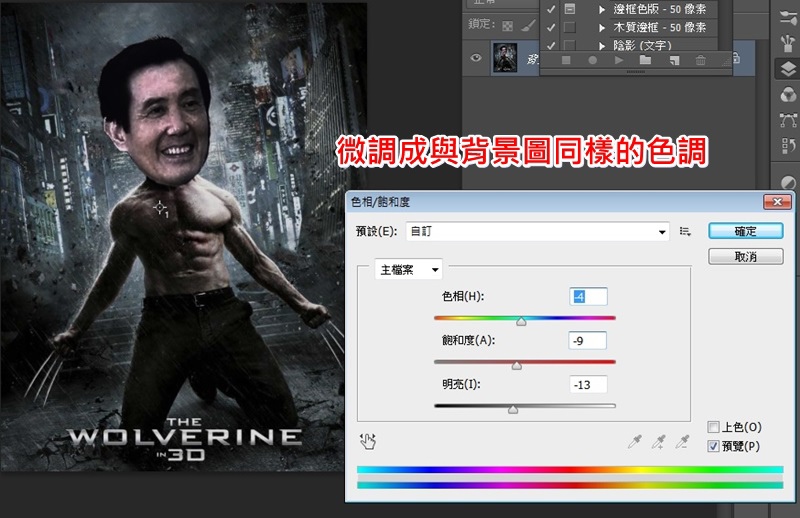Click the 明亮(I) lightness slider handle
This screenshot has width=800, height=518.
(x=513, y=409)
